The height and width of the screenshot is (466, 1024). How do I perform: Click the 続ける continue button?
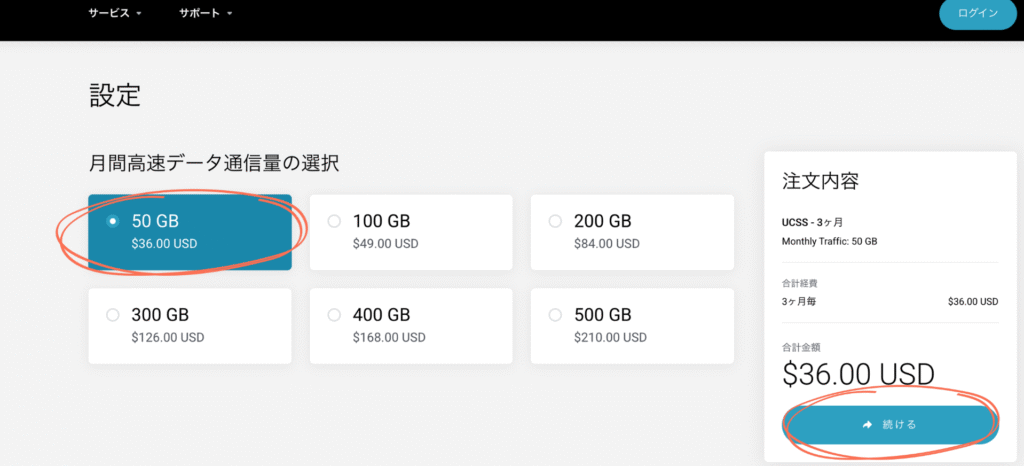click(890, 425)
